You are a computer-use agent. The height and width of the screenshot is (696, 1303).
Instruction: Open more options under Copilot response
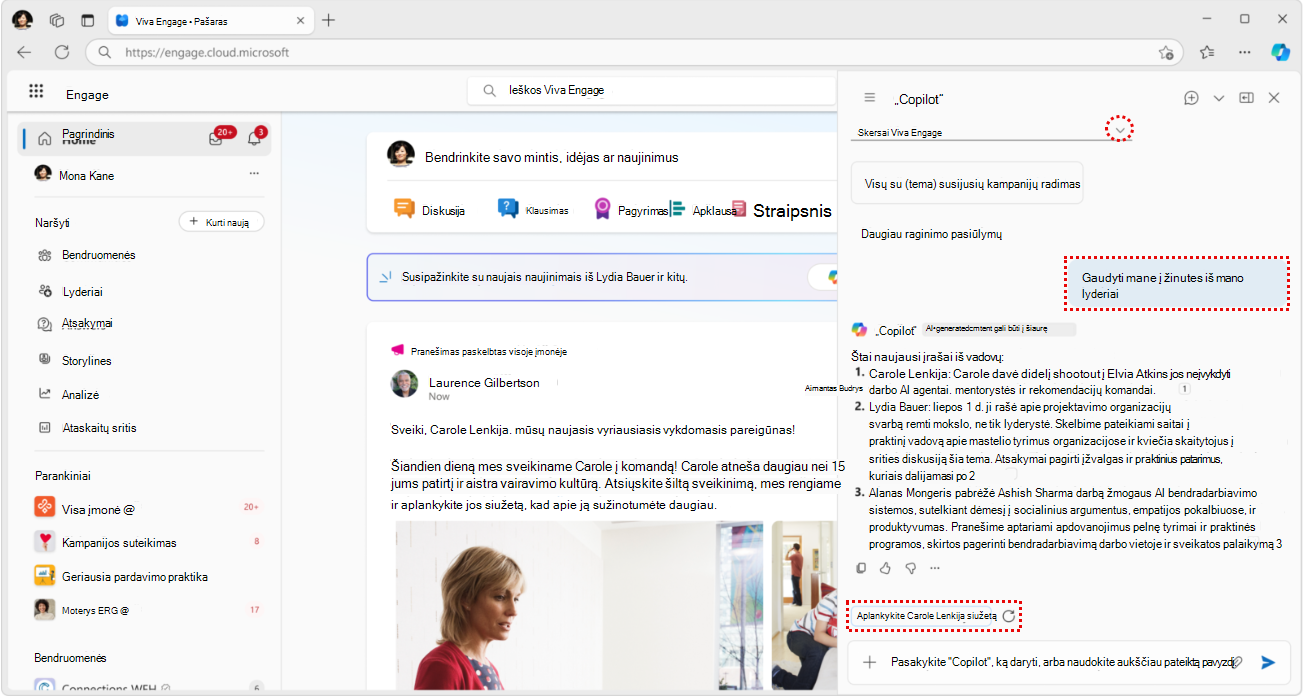[x=935, y=568]
